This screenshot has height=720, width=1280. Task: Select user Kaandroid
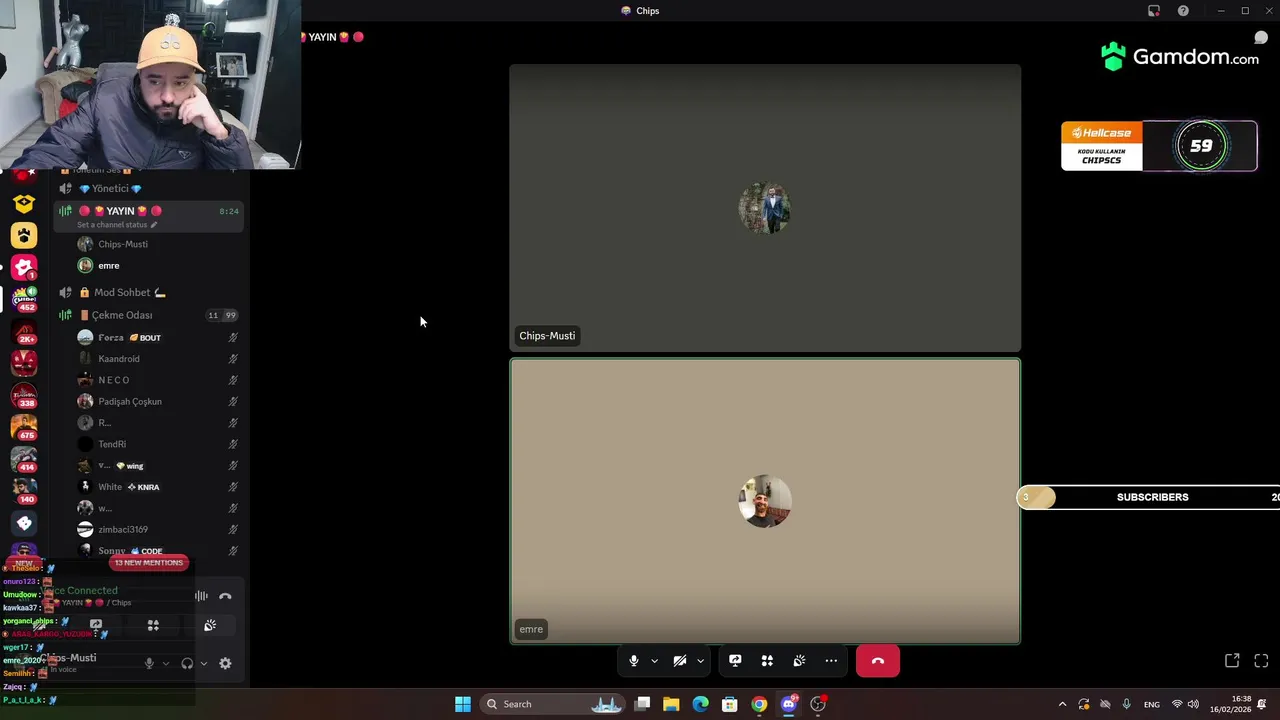[x=160, y=358]
